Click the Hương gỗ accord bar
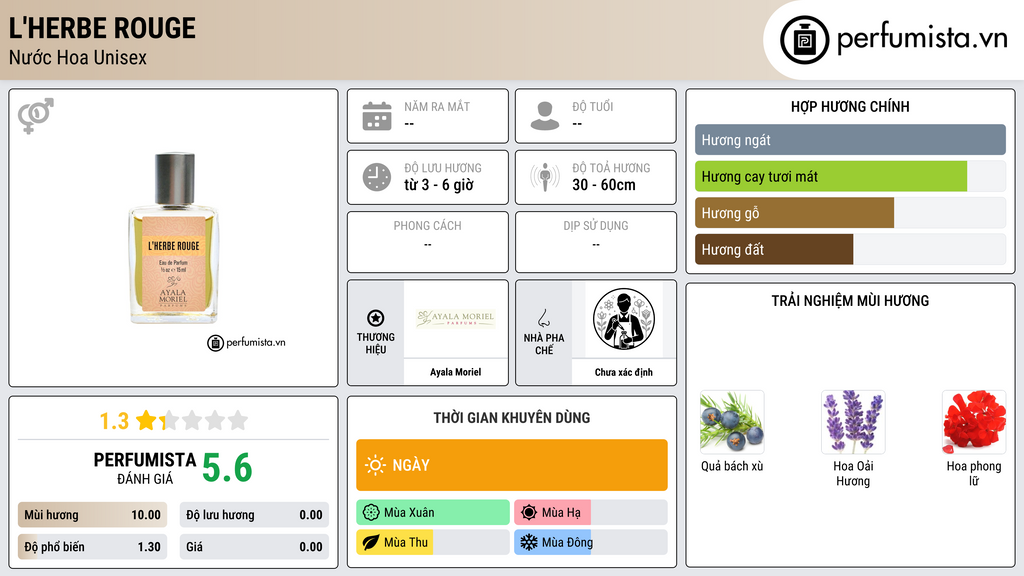This screenshot has width=1024, height=576. pos(850,213)
